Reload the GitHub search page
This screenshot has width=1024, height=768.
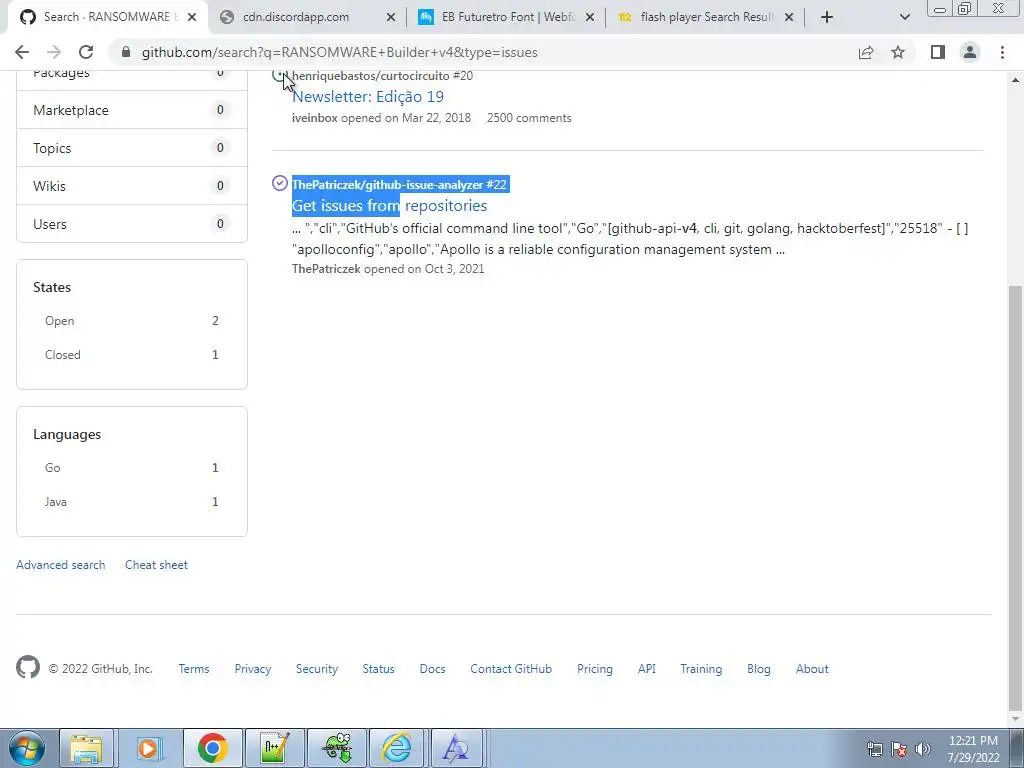86,52
